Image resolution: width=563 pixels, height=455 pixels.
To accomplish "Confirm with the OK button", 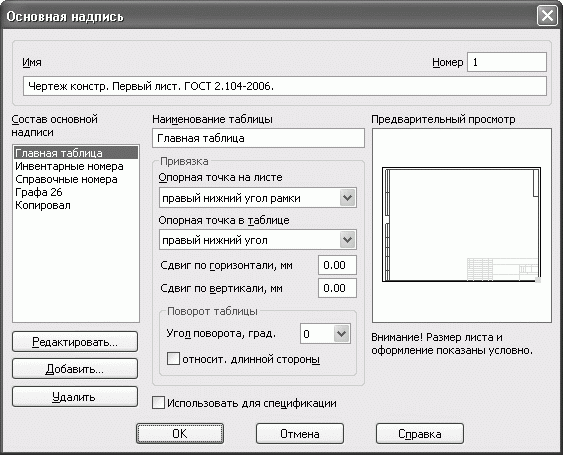I will click(x=180, y=433).
